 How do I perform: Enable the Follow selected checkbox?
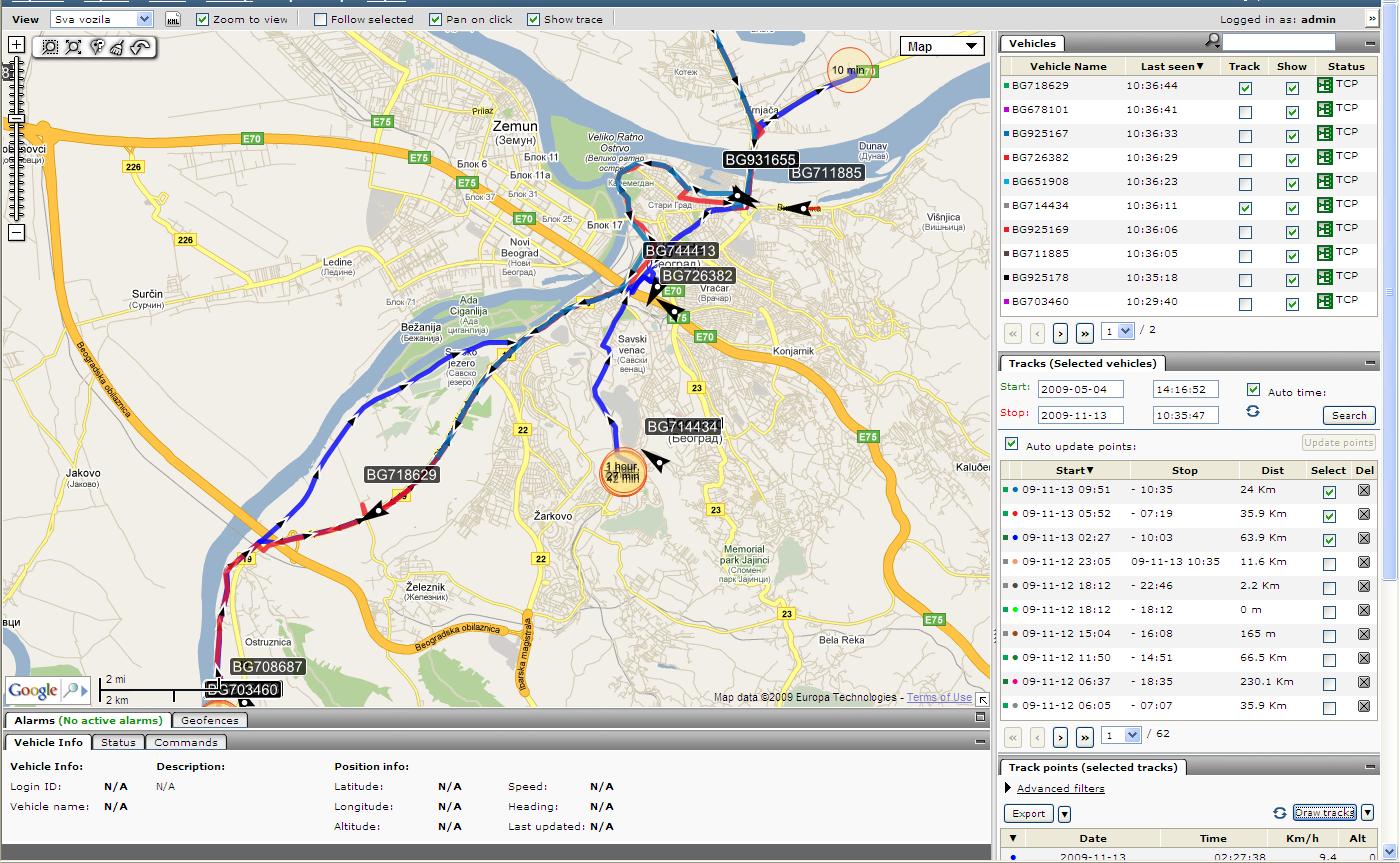point(321,19)
